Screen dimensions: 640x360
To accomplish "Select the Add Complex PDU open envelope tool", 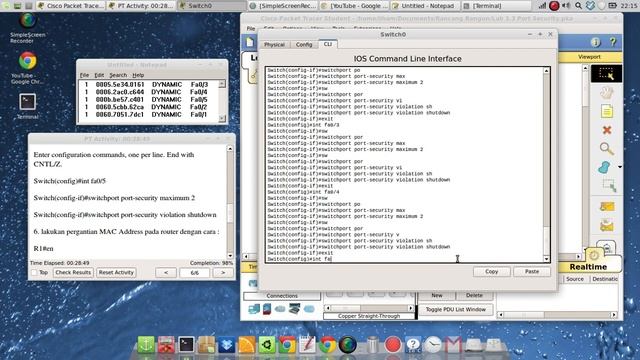I will [x=607, y=225].
